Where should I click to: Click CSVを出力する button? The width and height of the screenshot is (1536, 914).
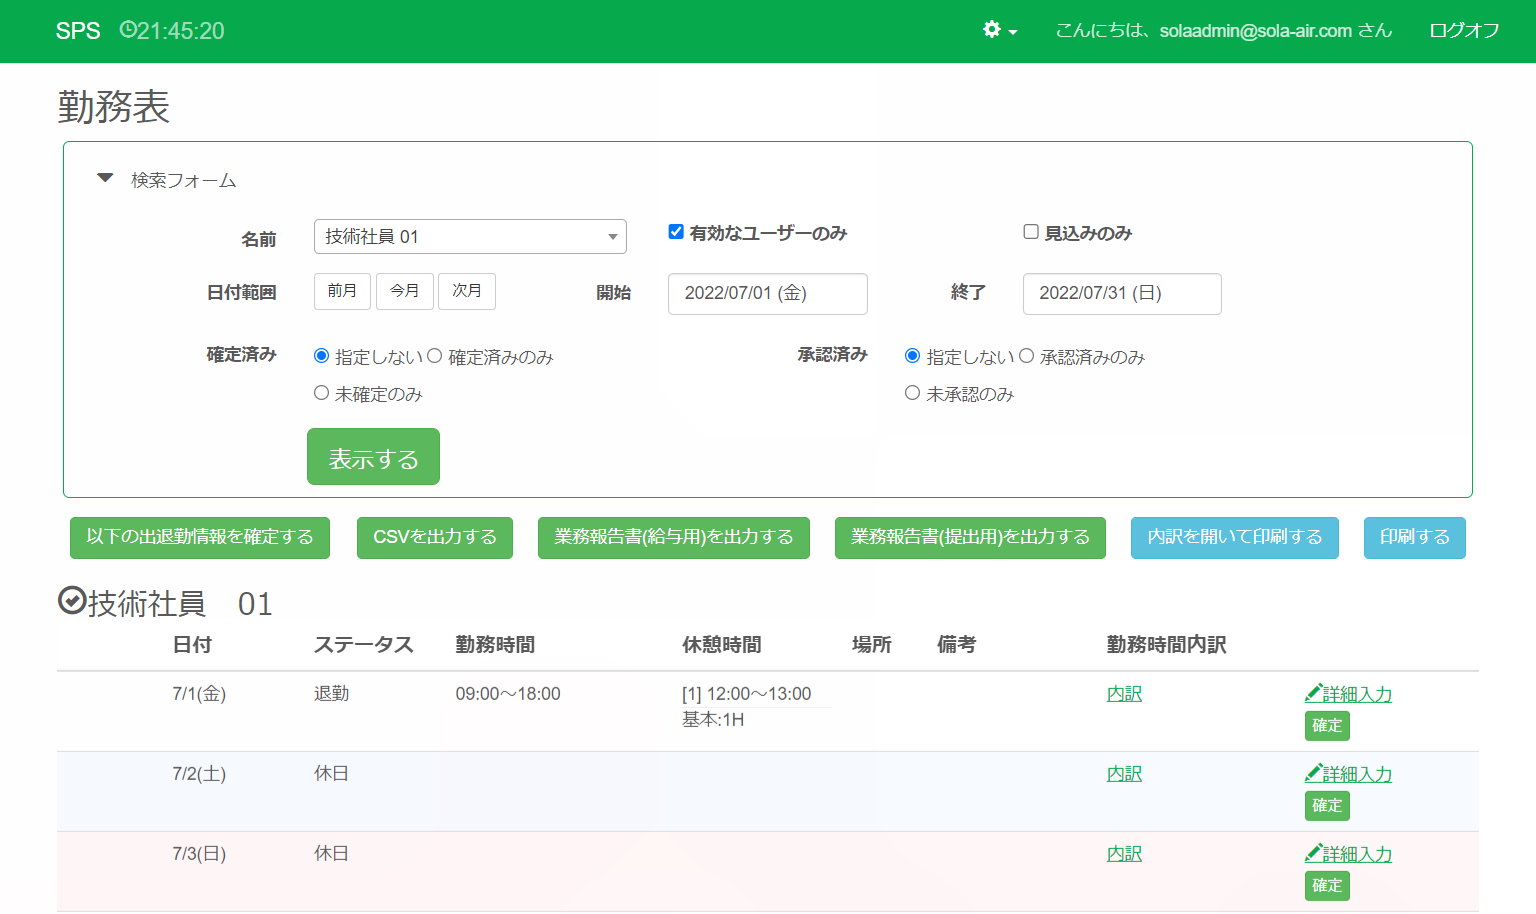[x=434, y=538]
